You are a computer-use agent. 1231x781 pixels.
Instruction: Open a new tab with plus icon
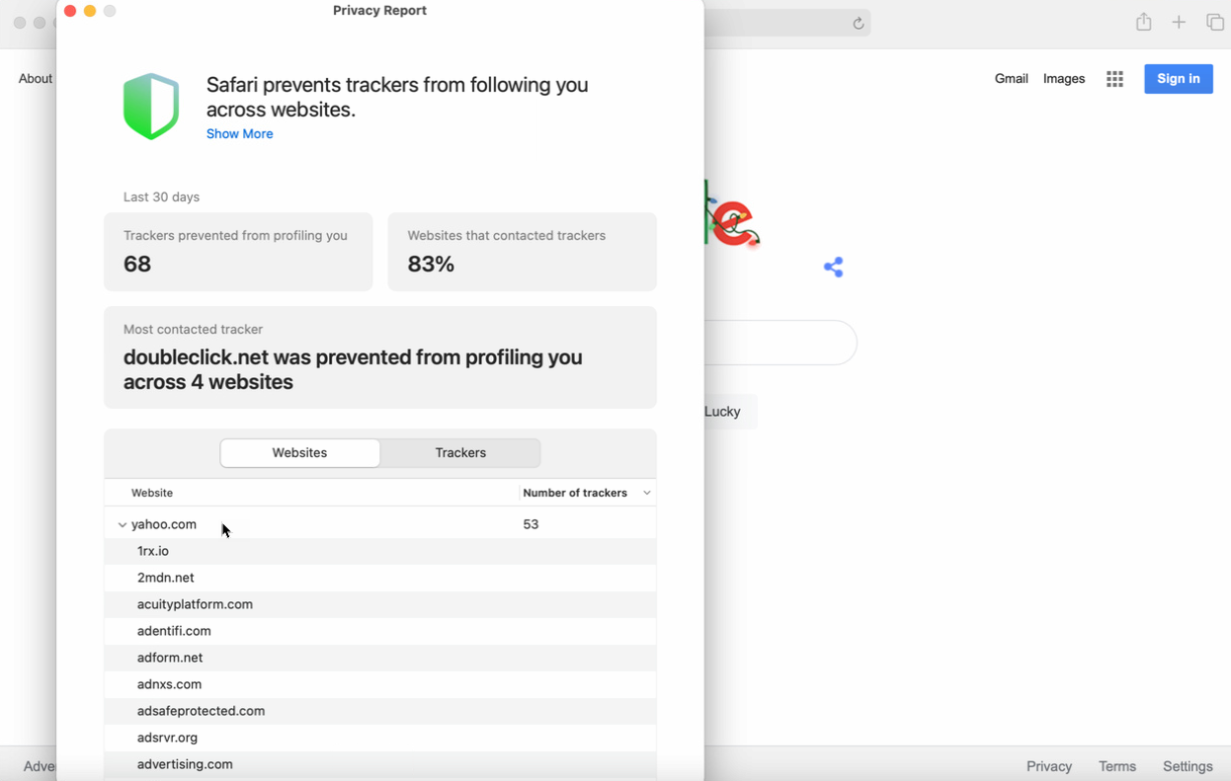pyautogui.click(x=1179, y=22)
